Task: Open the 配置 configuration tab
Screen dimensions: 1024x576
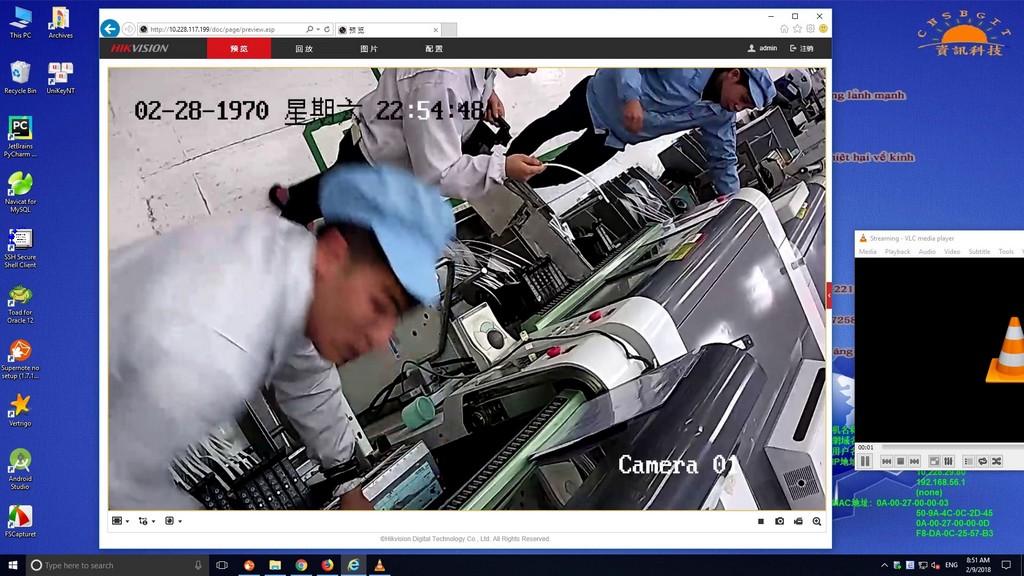Action: 434,48
